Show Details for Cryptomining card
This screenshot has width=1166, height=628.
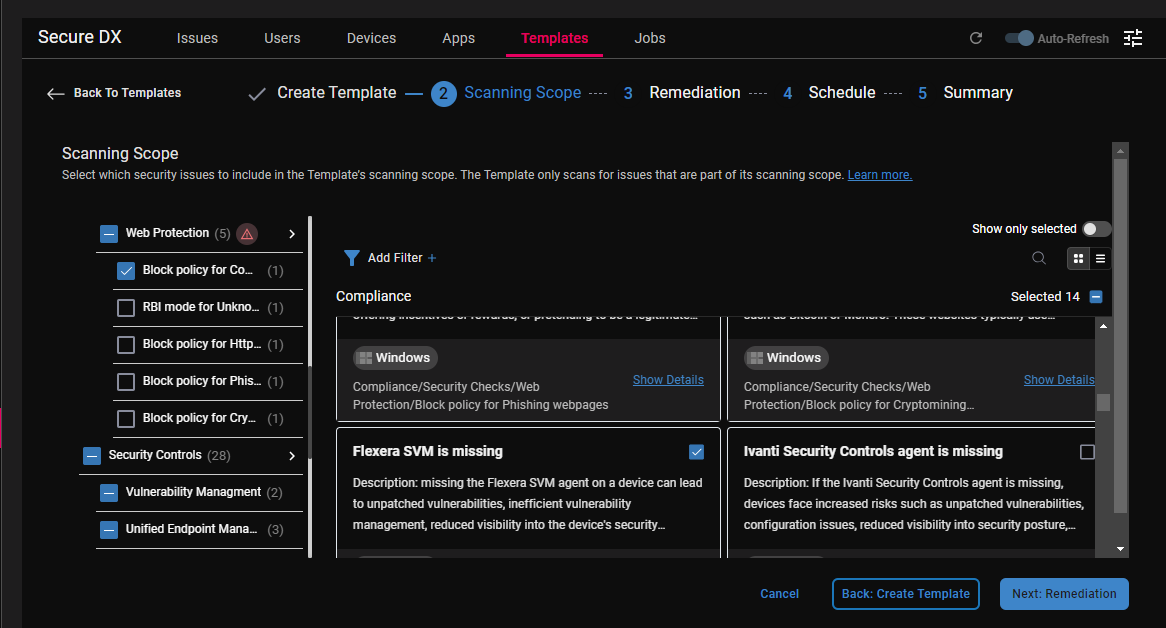coord(1059,380)
